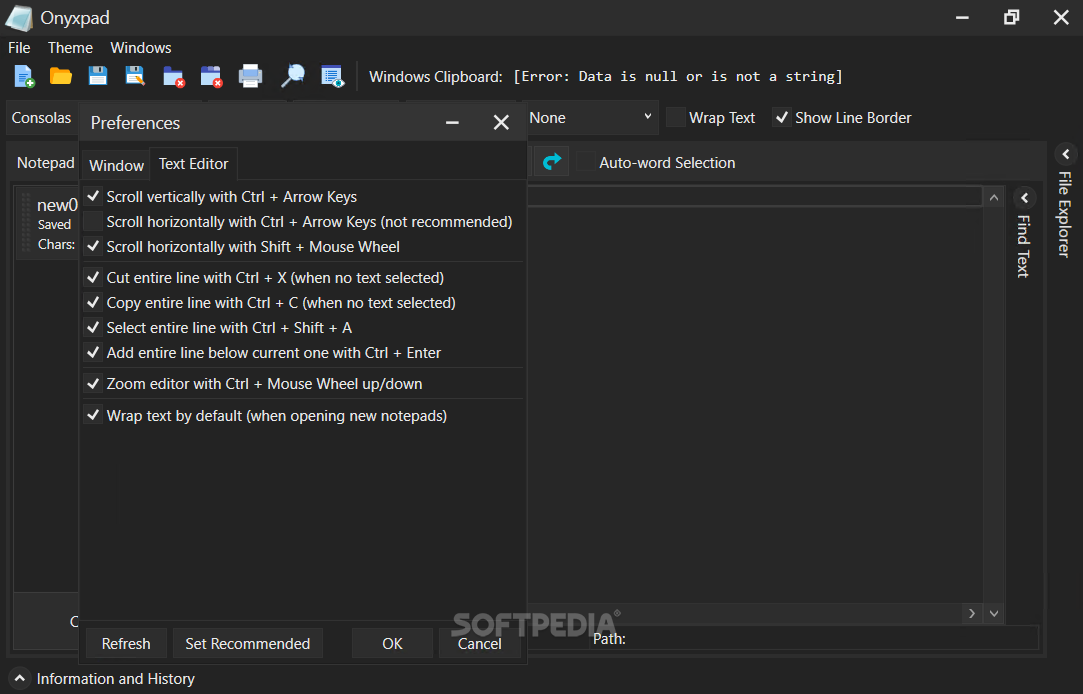Image resolution: width=1083 pixels, height=694 pixels.
Task: Uncheck Show Line Border
Action: [x=781, y=117]
